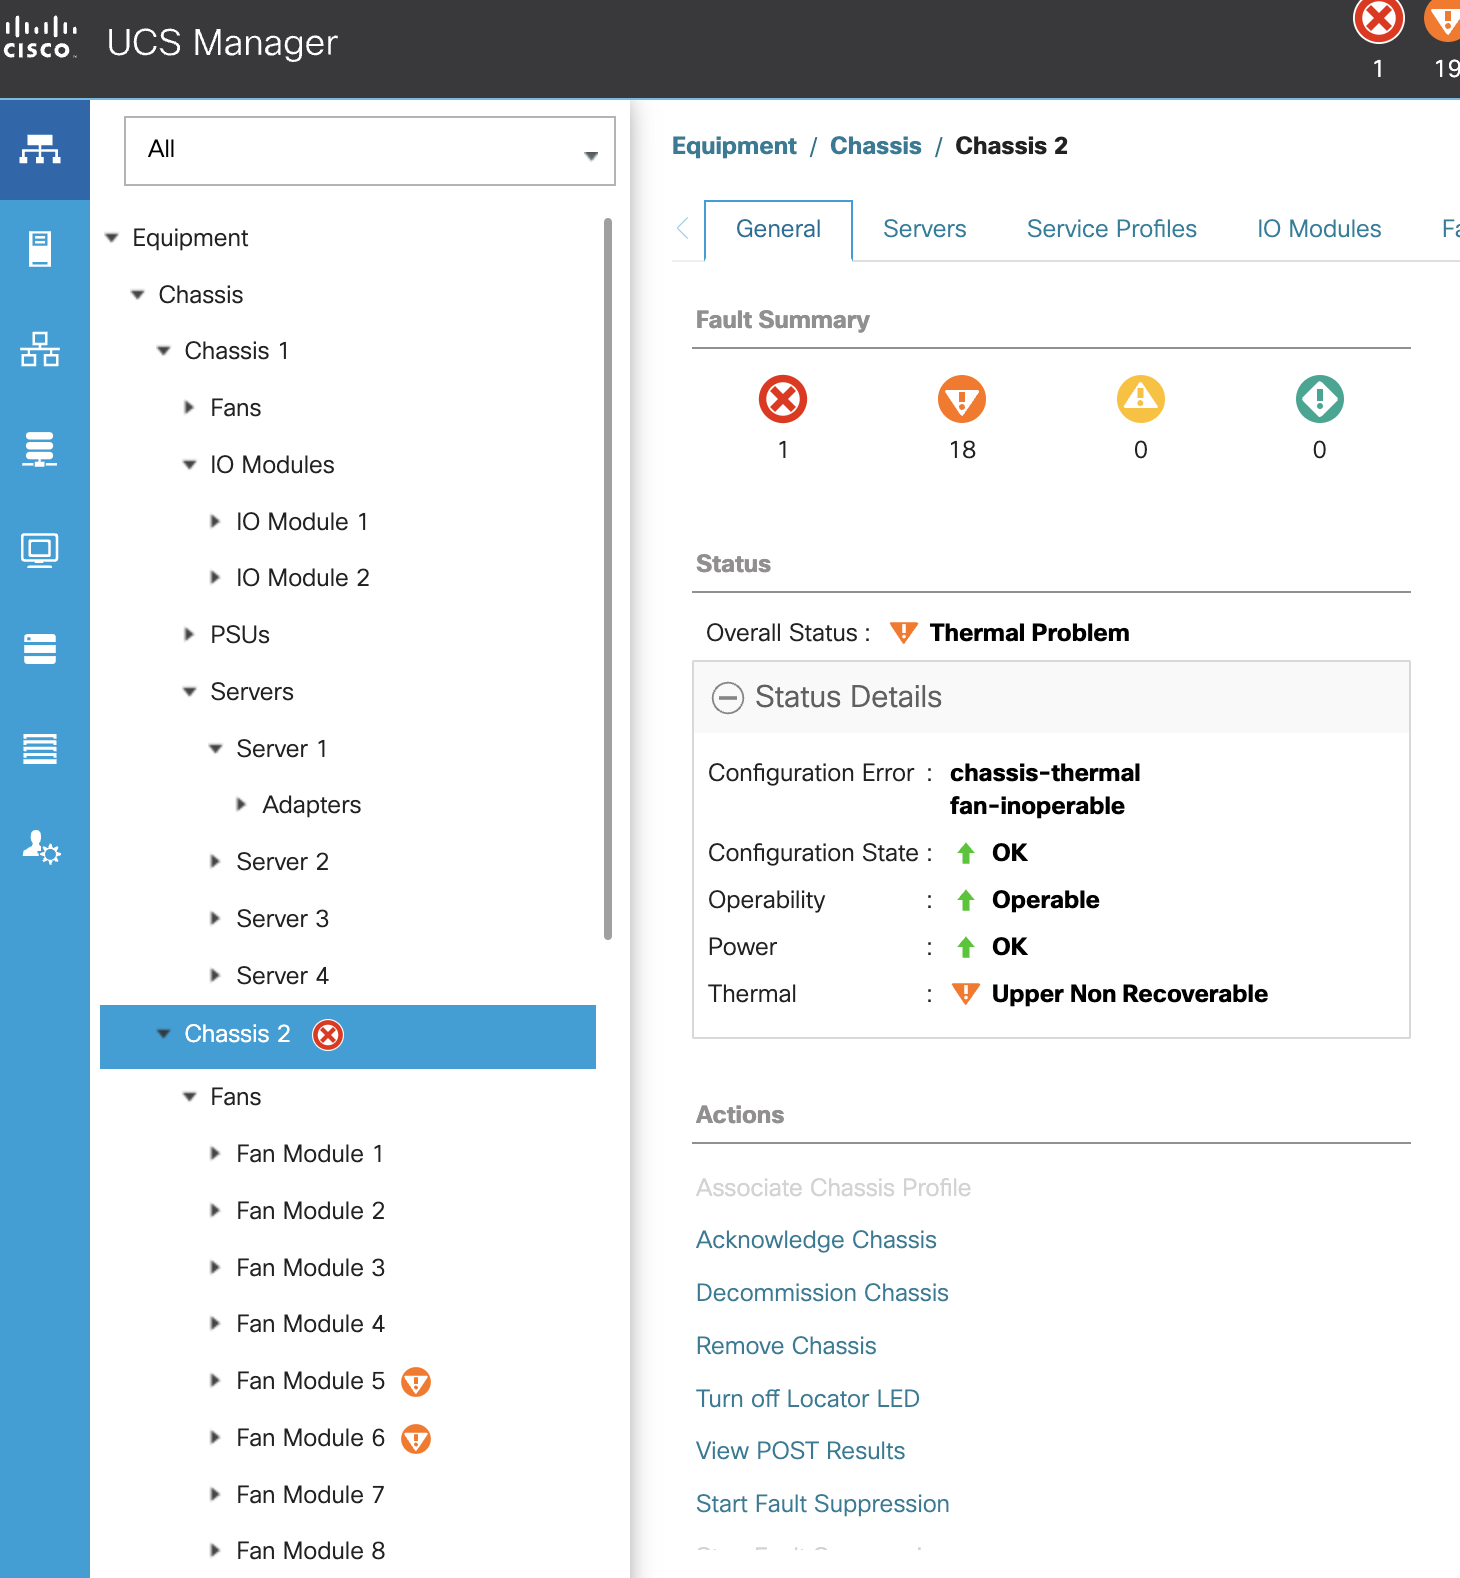Image resolution: width=1460 pixels, height=1578 pixels.
Task: Click the critical fault icon in Fault Summary
Action: 783,400
